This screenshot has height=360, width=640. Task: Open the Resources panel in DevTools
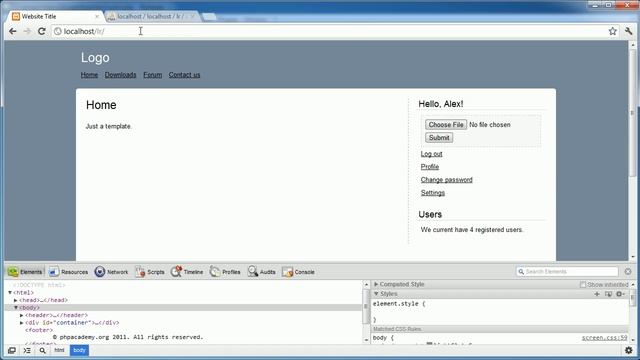(68, 272)
